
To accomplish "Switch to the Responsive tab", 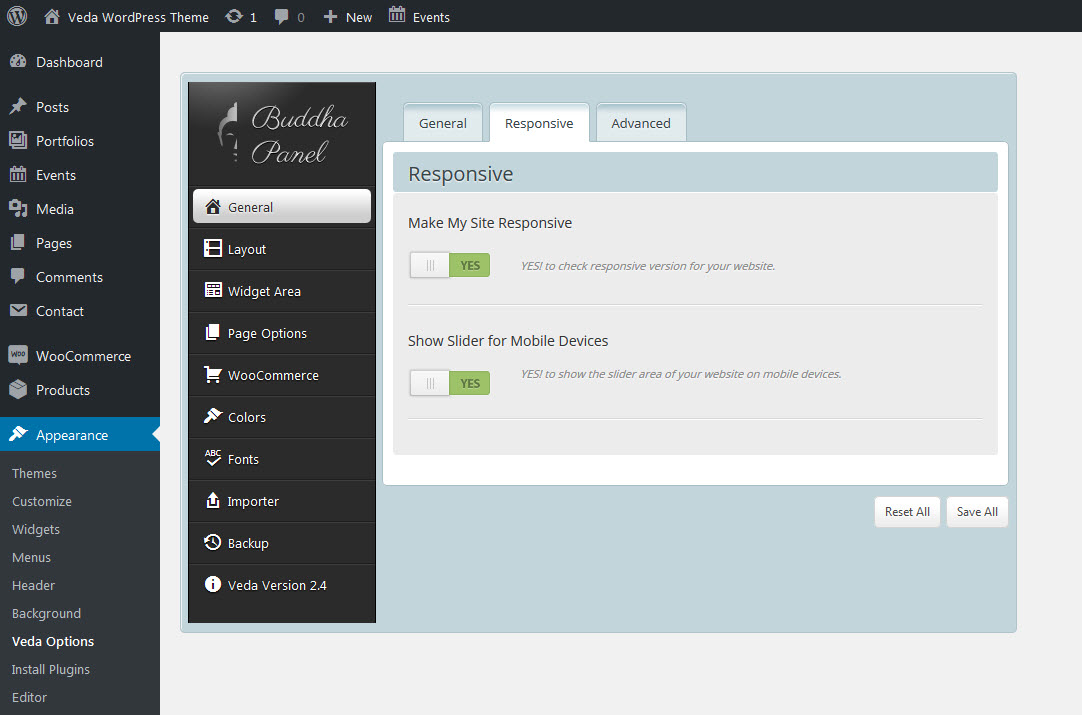I will 539,124.
